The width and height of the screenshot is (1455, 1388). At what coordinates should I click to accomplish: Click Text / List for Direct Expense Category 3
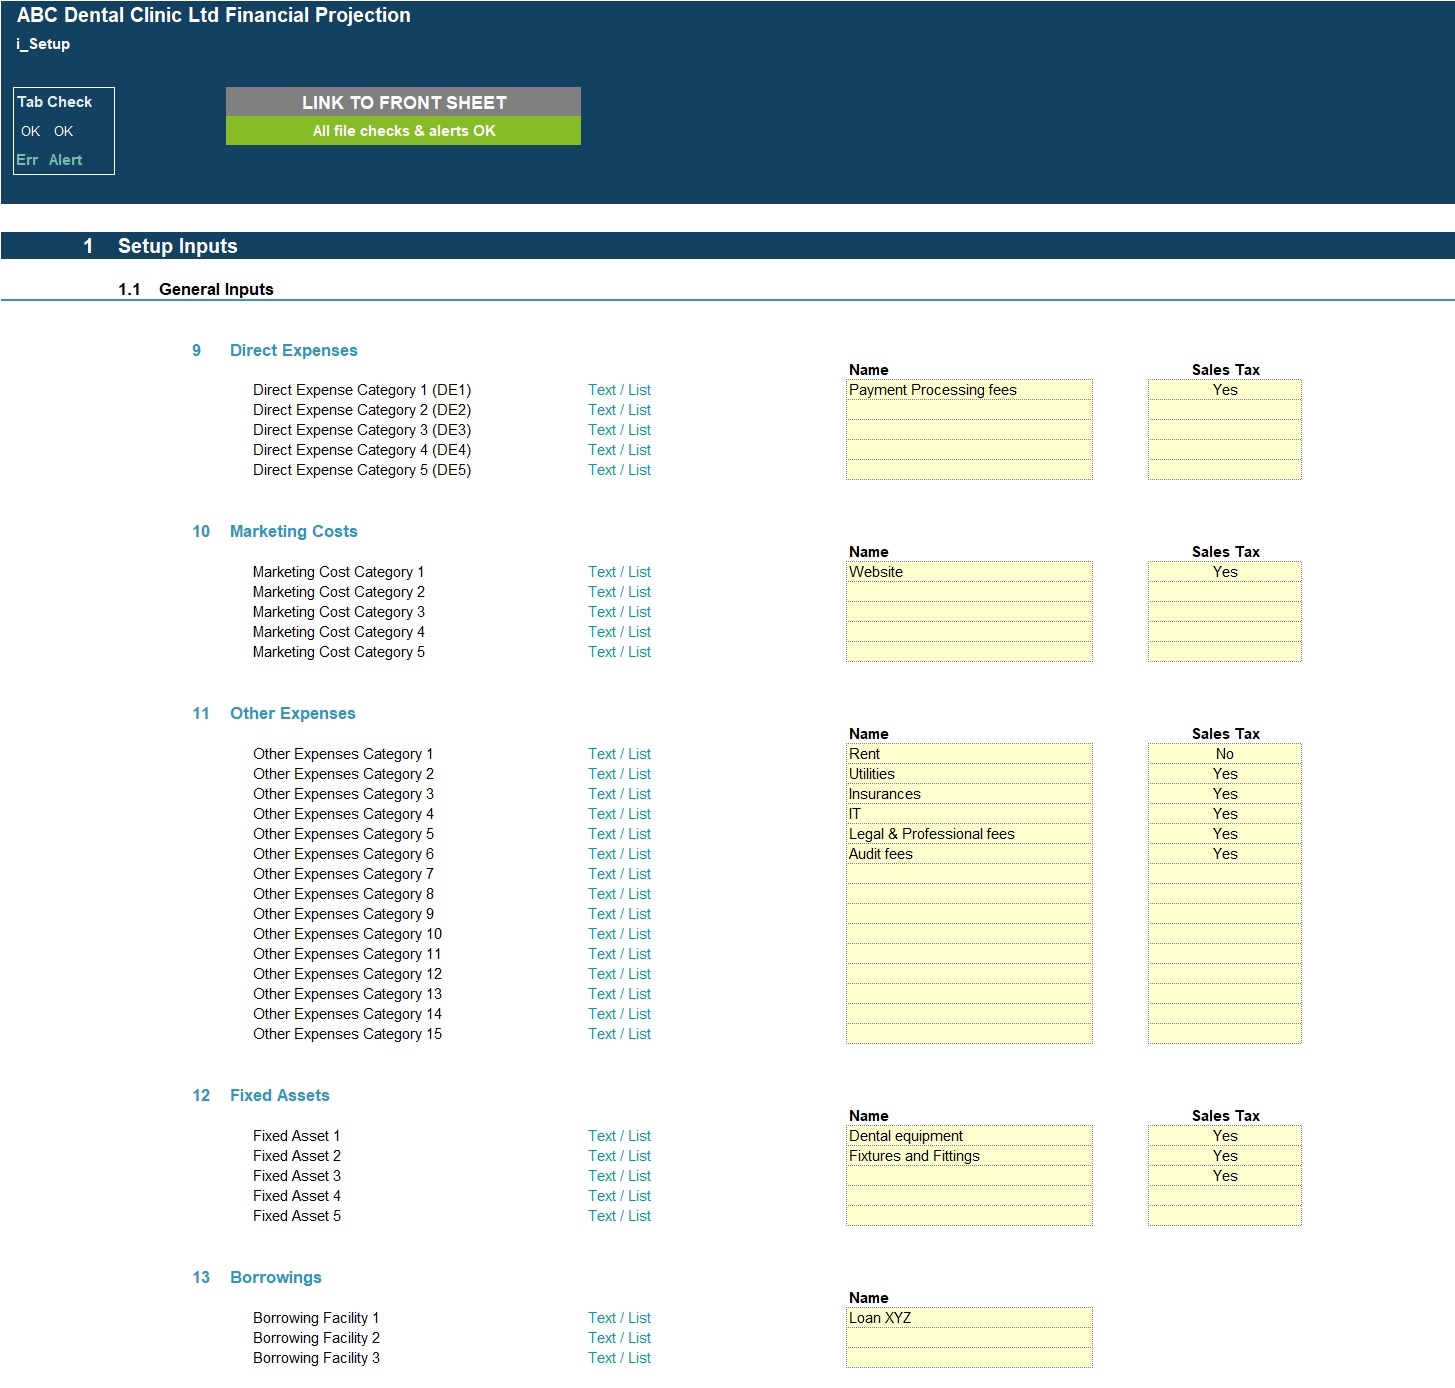pyautogui.click(x=619, y=430)
